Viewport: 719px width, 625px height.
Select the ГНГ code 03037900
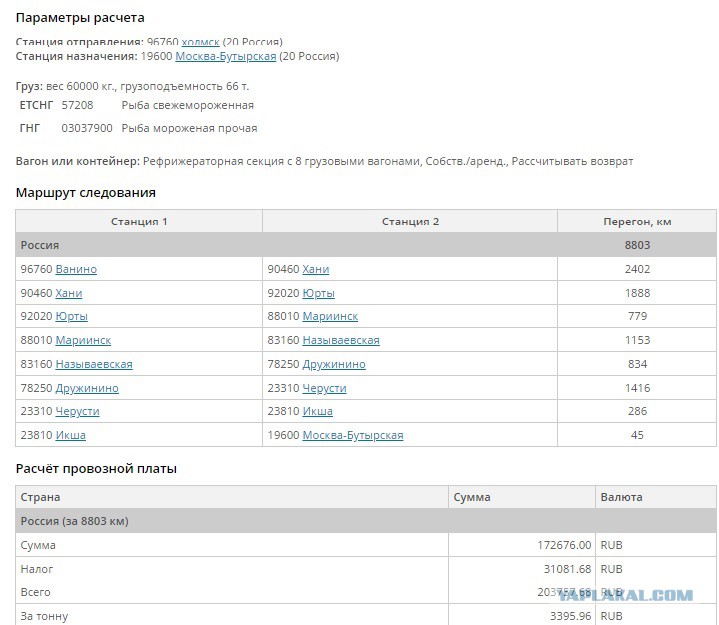point(87,128)
